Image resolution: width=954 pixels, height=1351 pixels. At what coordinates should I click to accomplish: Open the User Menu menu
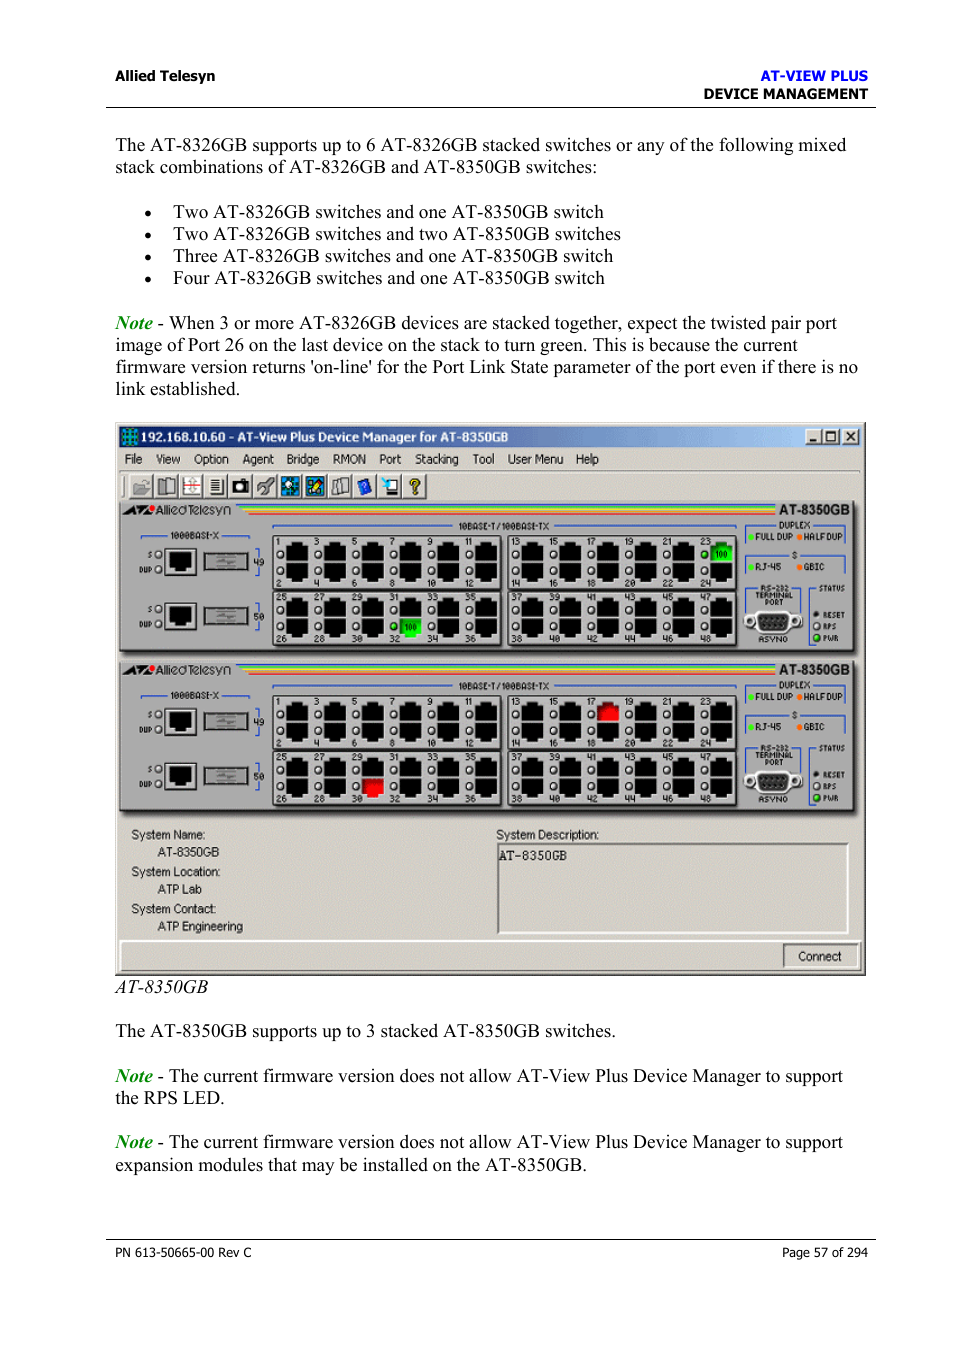535,460
